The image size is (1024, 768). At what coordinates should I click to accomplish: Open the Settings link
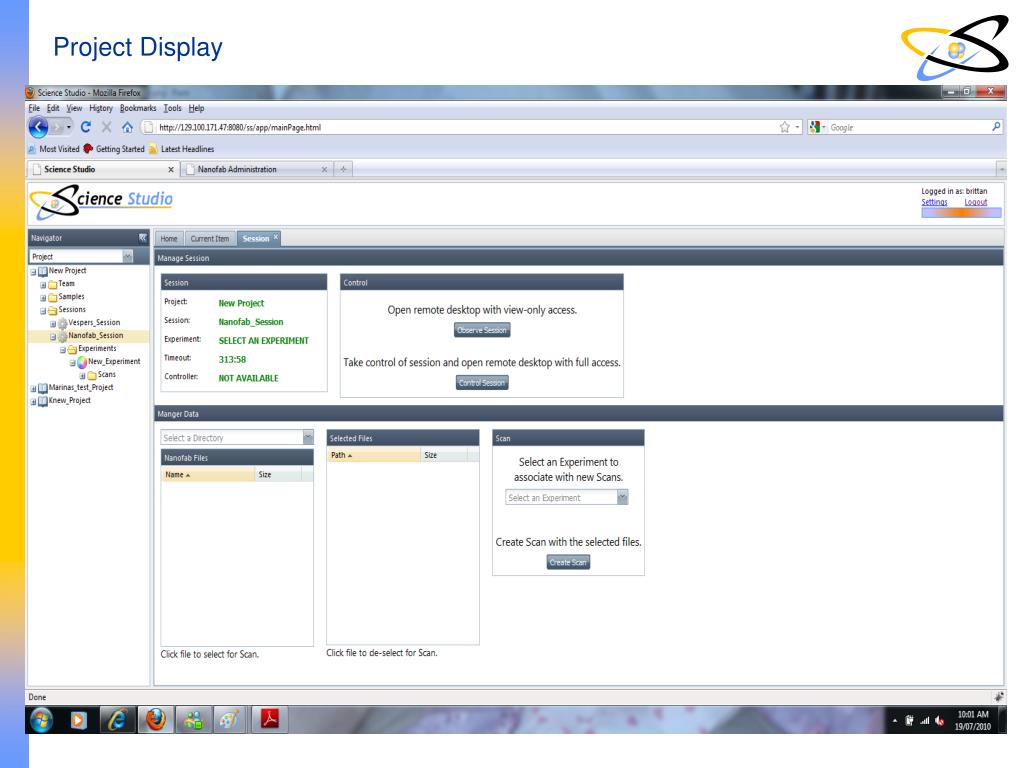(x=935, y=202)
